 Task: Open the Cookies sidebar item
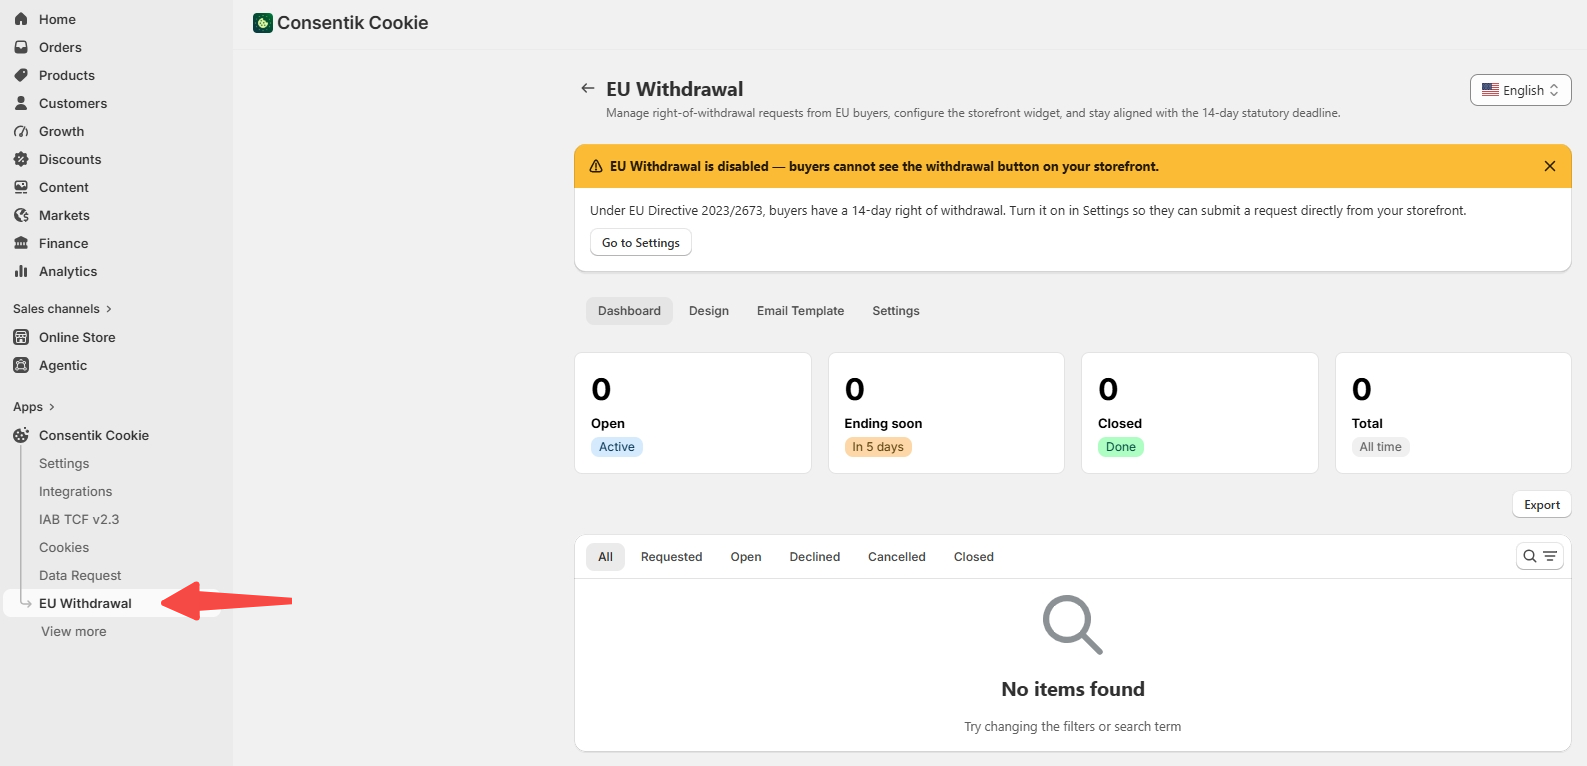coord(64,547)
